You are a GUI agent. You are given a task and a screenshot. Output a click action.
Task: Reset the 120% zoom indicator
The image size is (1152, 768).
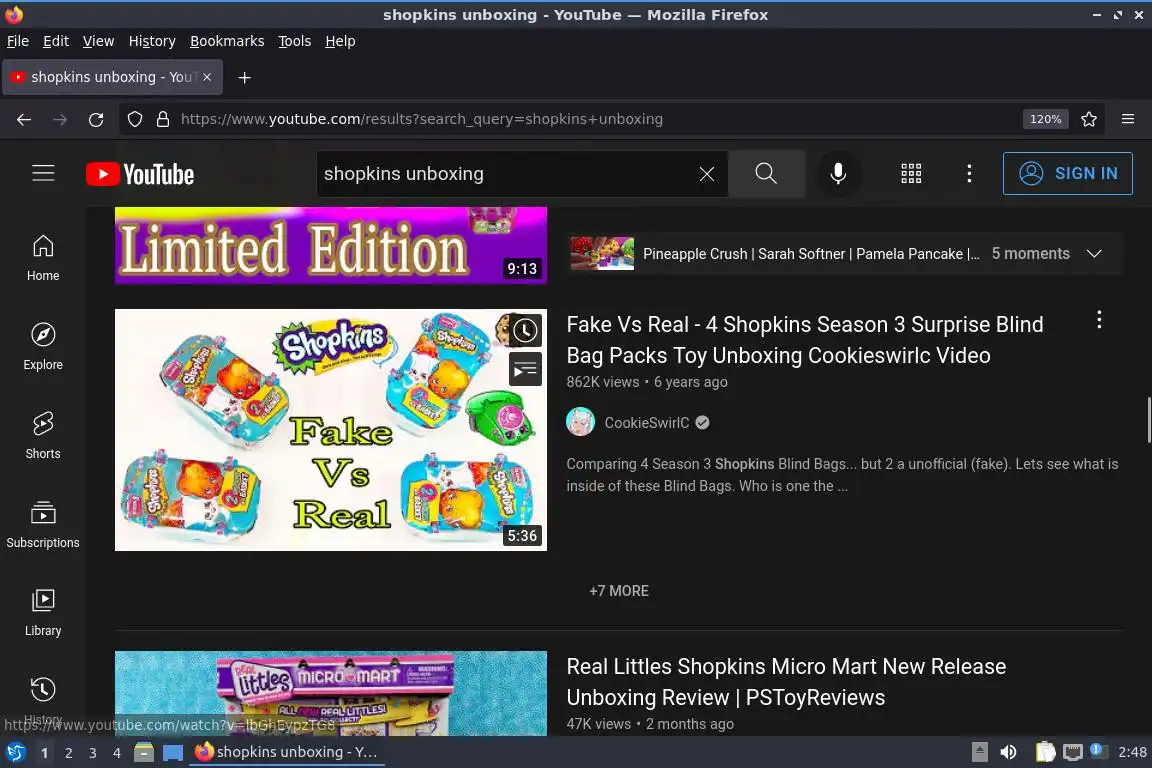pos(1045,119)
